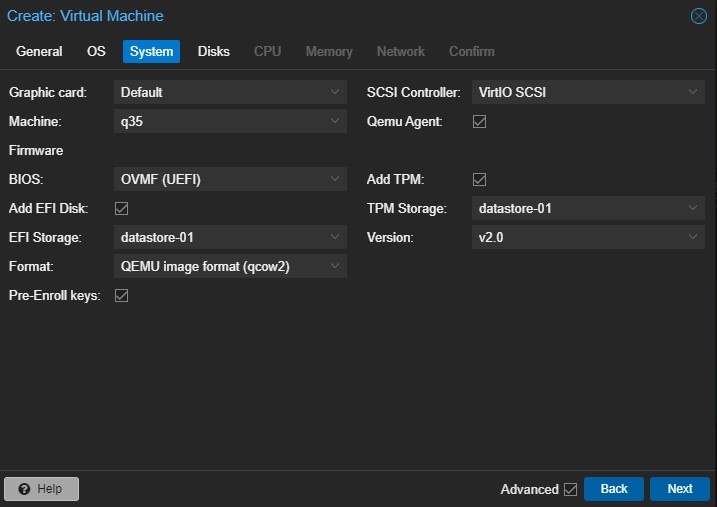Open the Graphic card dropdown
717x507 pixels.
point(230,92)
